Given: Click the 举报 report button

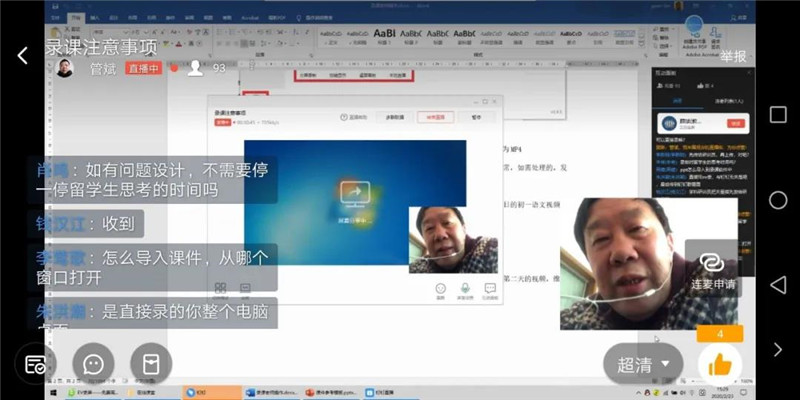Looking at the screenshot, I should click(733, 56).
